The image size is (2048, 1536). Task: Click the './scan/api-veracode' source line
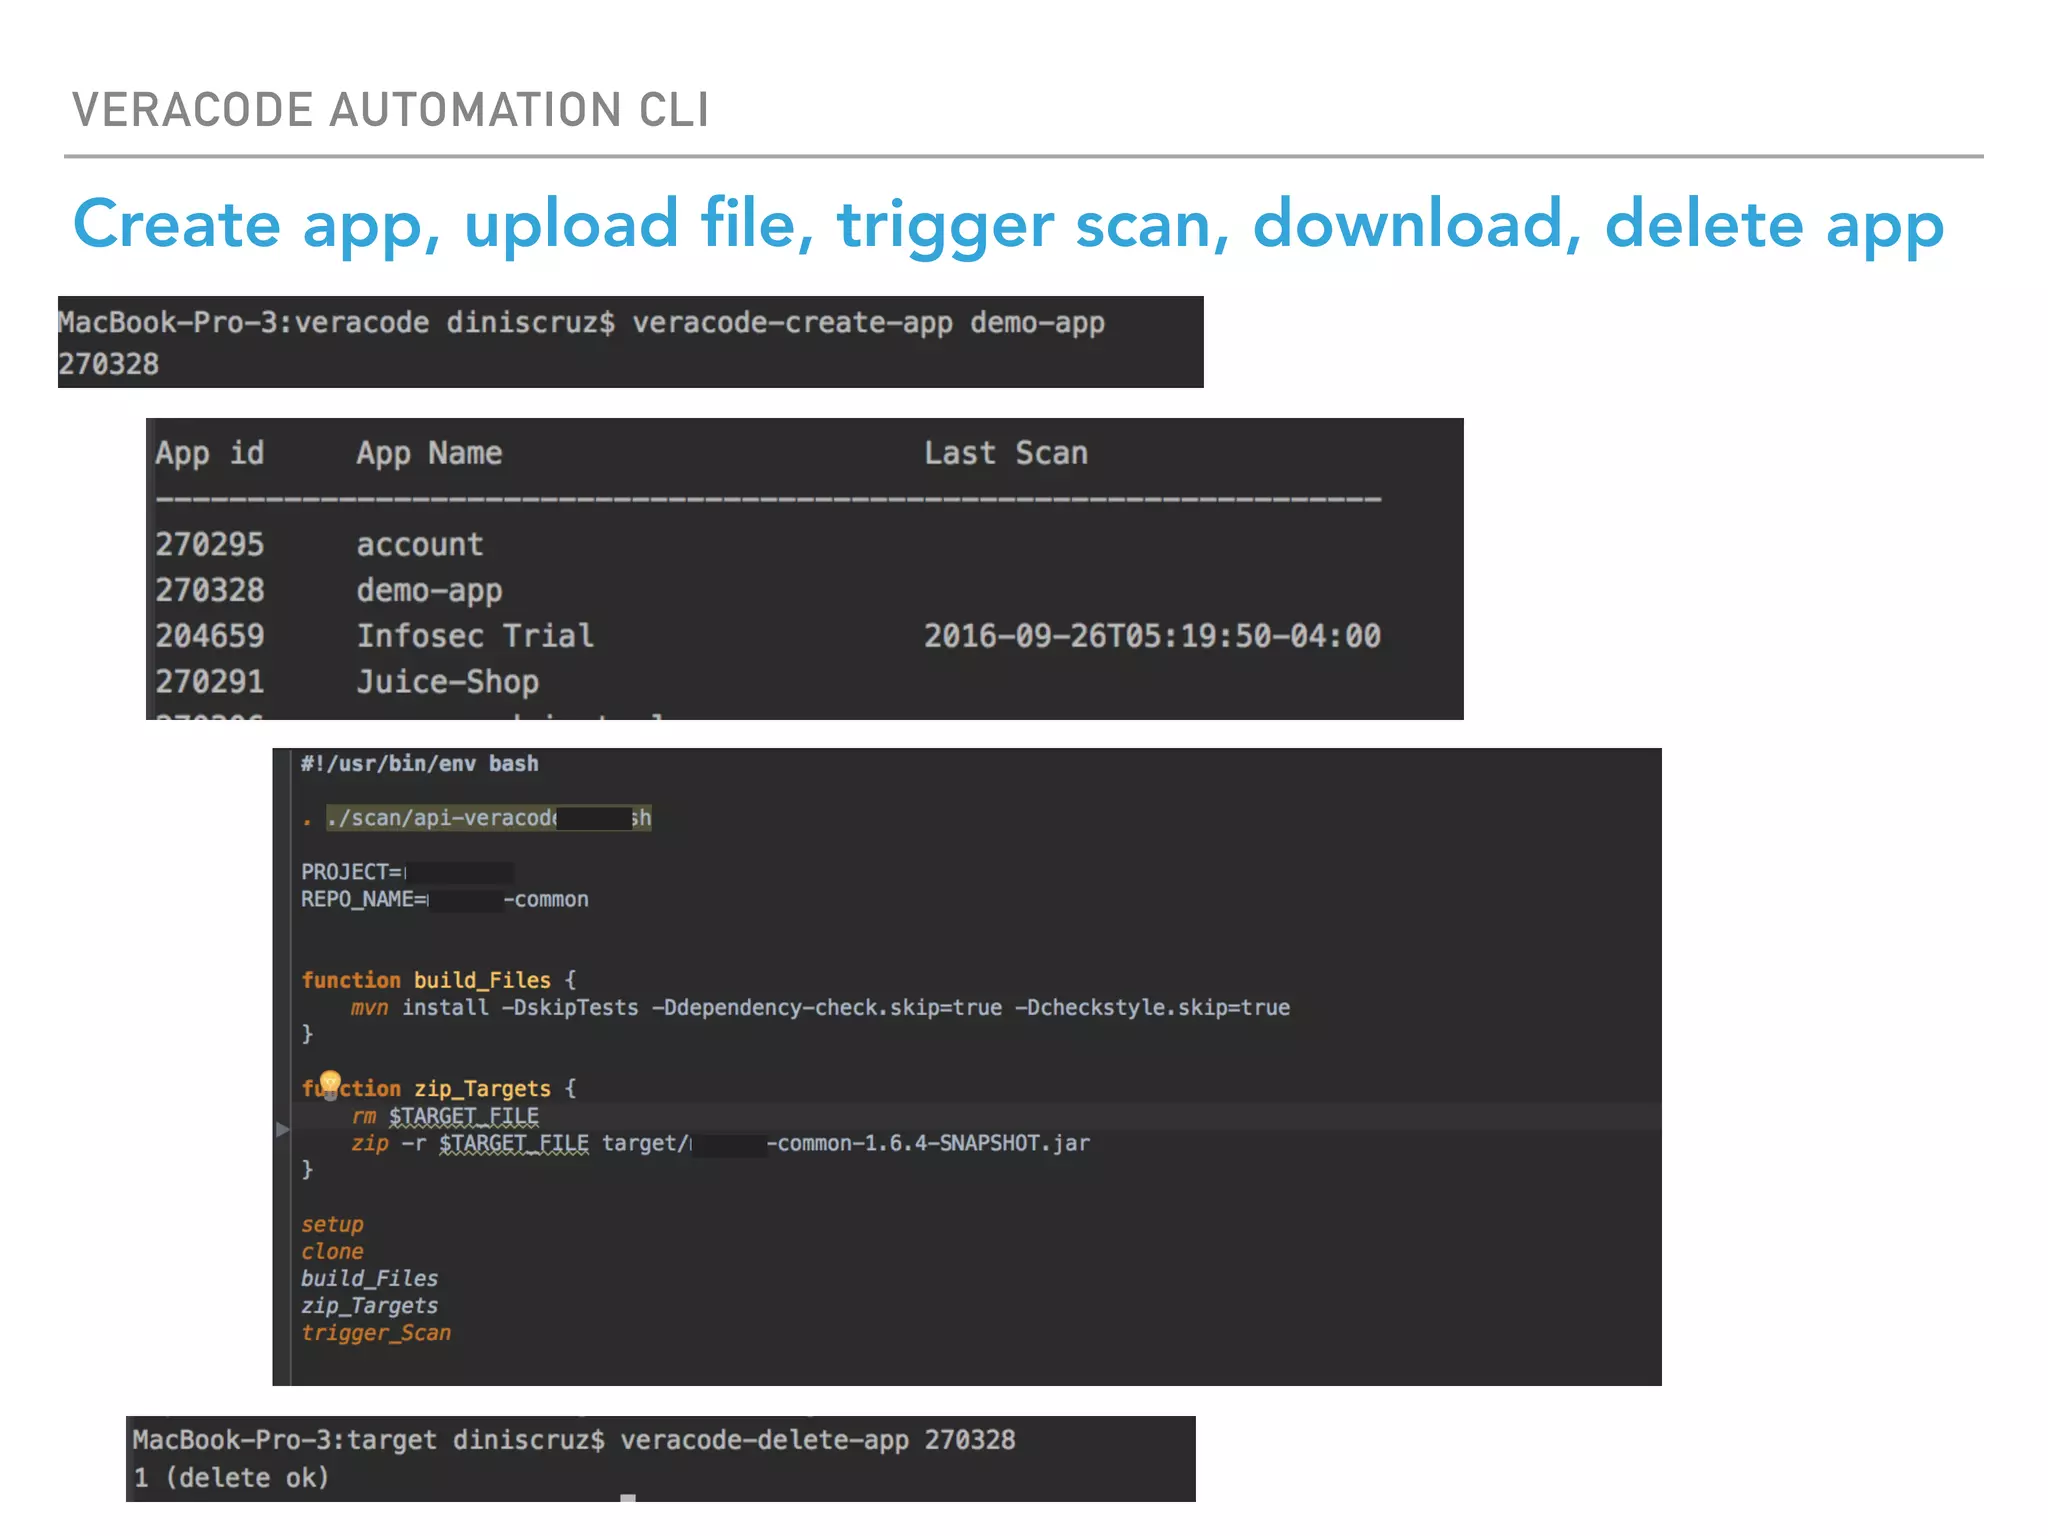click(488, 818)
